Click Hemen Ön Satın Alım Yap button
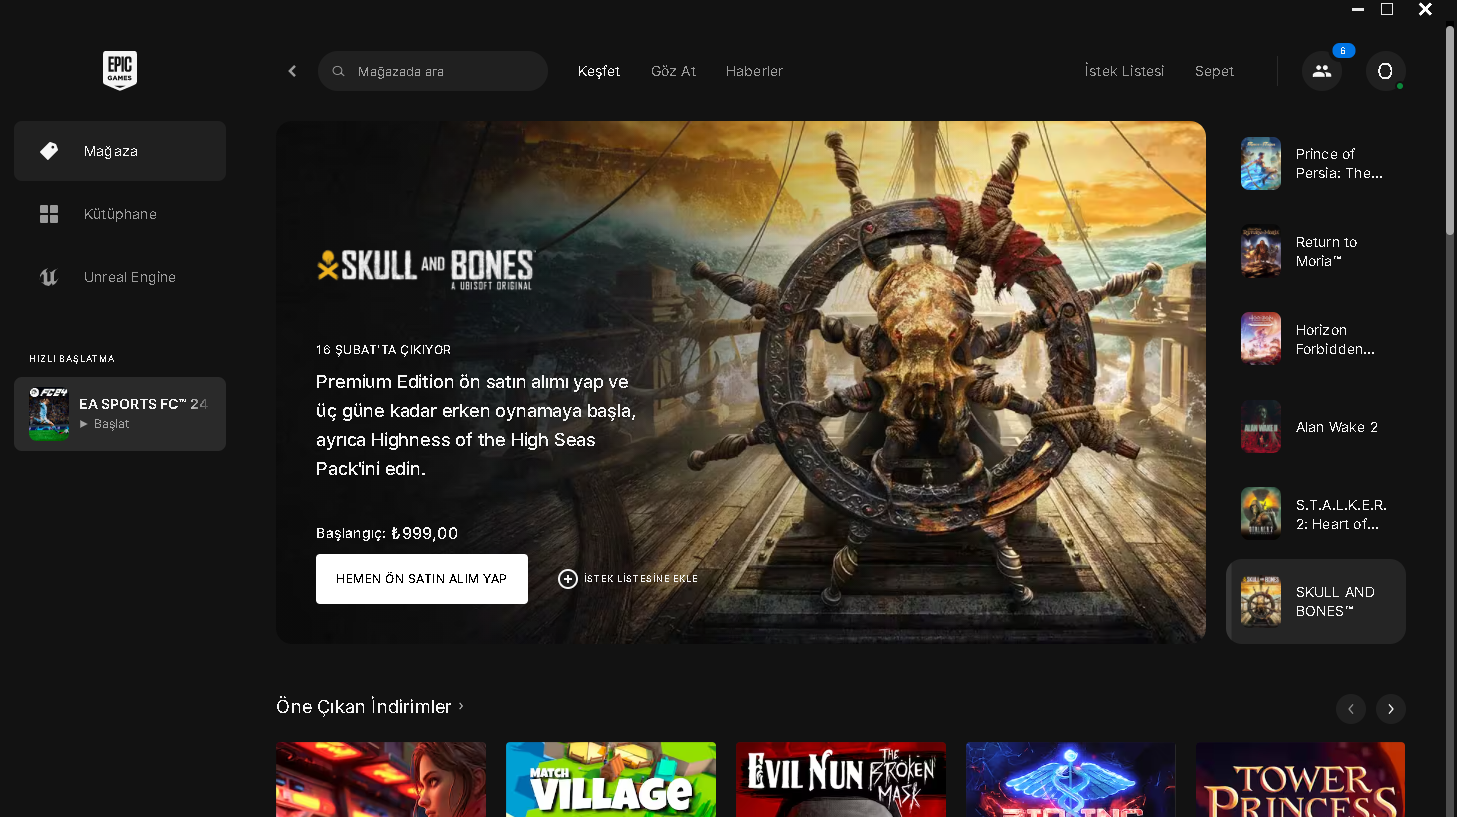 pos(422,579)
